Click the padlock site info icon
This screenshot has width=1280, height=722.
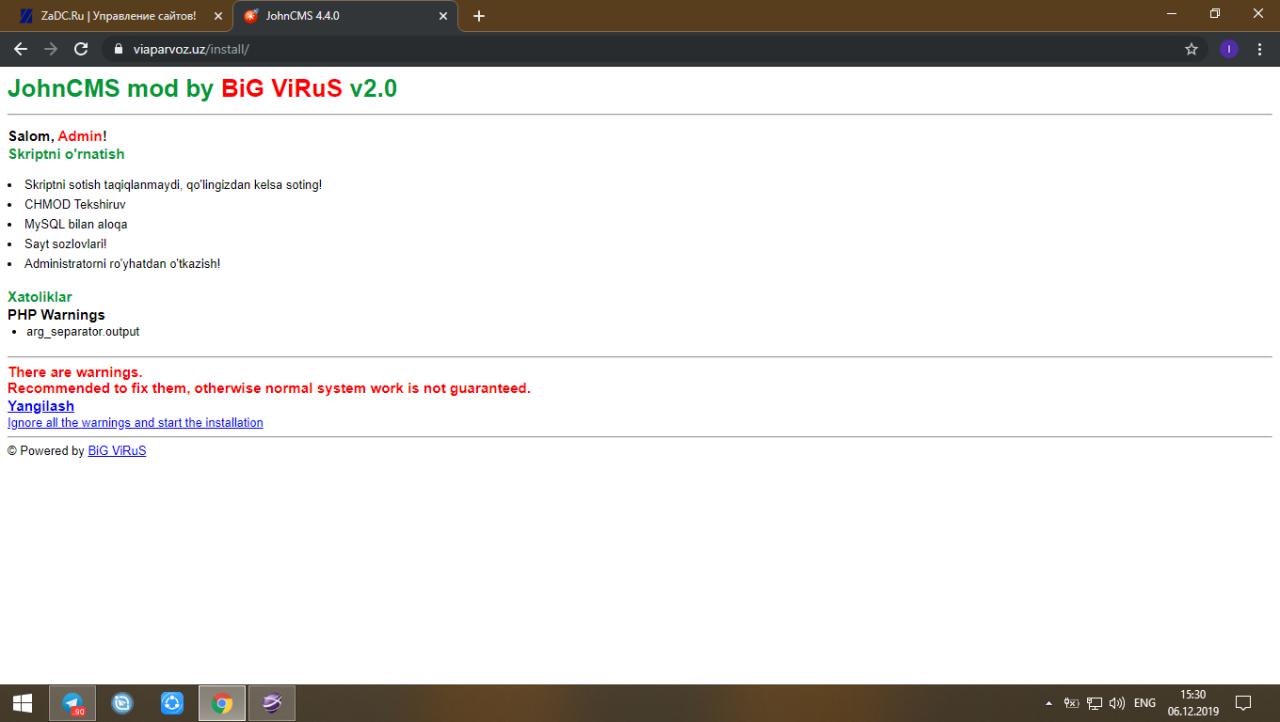[x=118, y=49]
